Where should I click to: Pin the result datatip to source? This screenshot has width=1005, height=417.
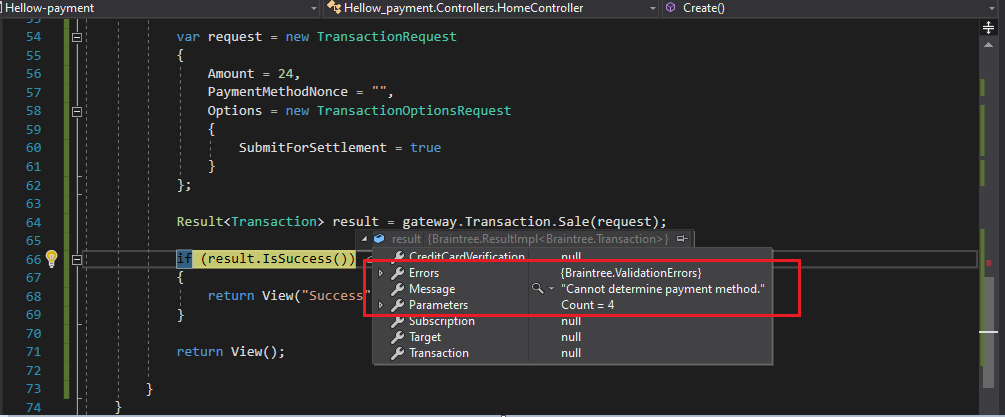coord(681,239)
